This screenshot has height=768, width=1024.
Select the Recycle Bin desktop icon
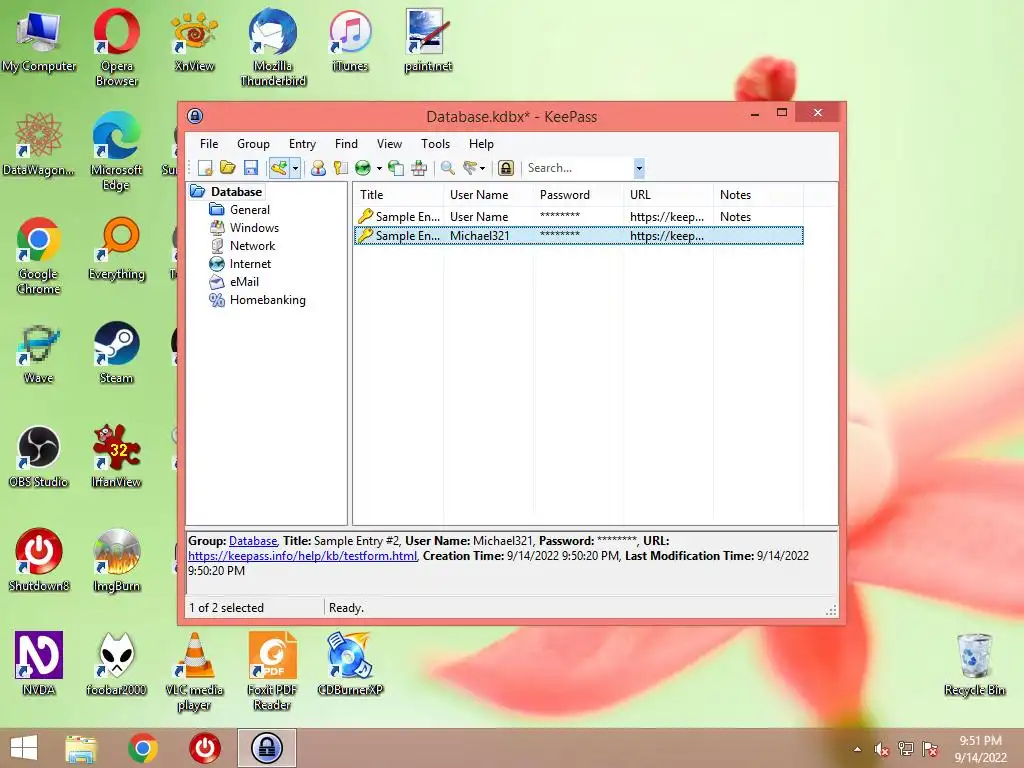pyautogui.click(x=974, y=664)
